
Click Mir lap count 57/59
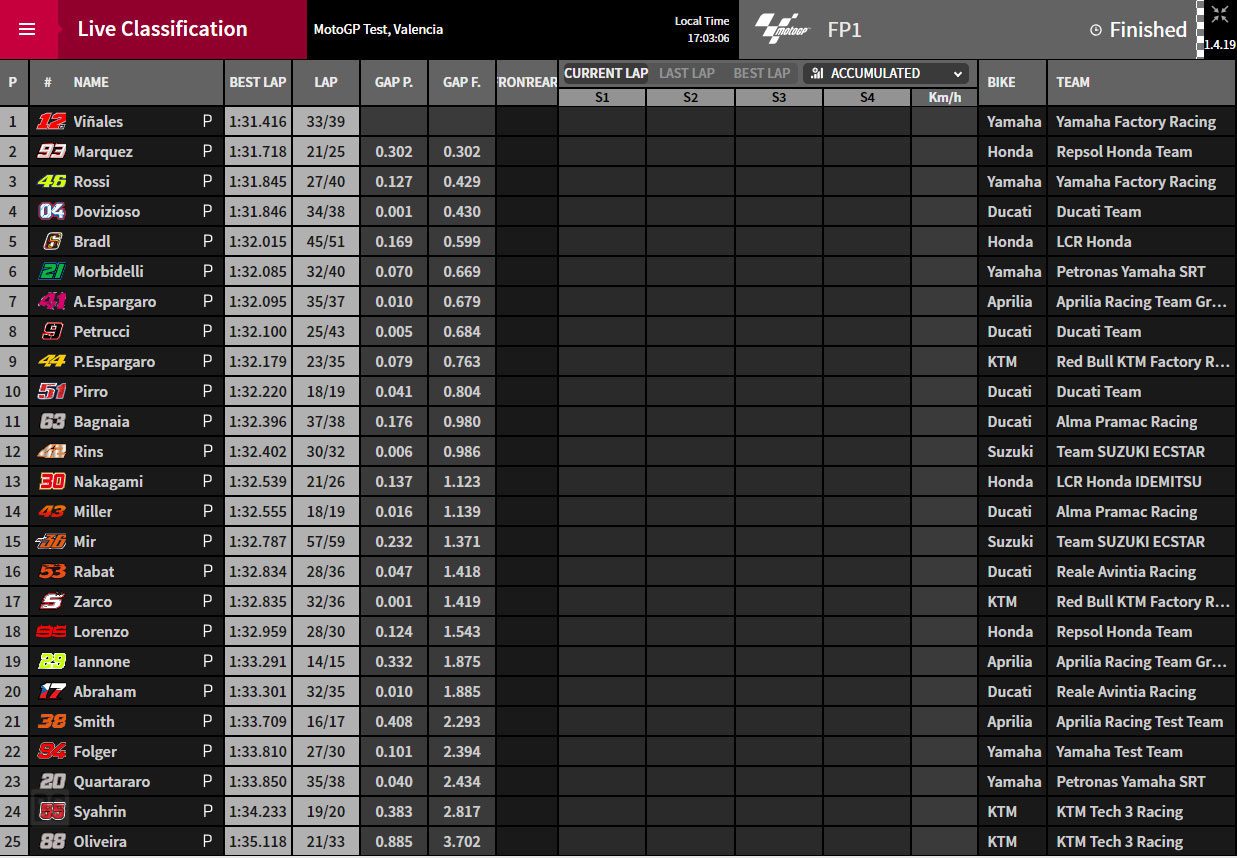326,541
